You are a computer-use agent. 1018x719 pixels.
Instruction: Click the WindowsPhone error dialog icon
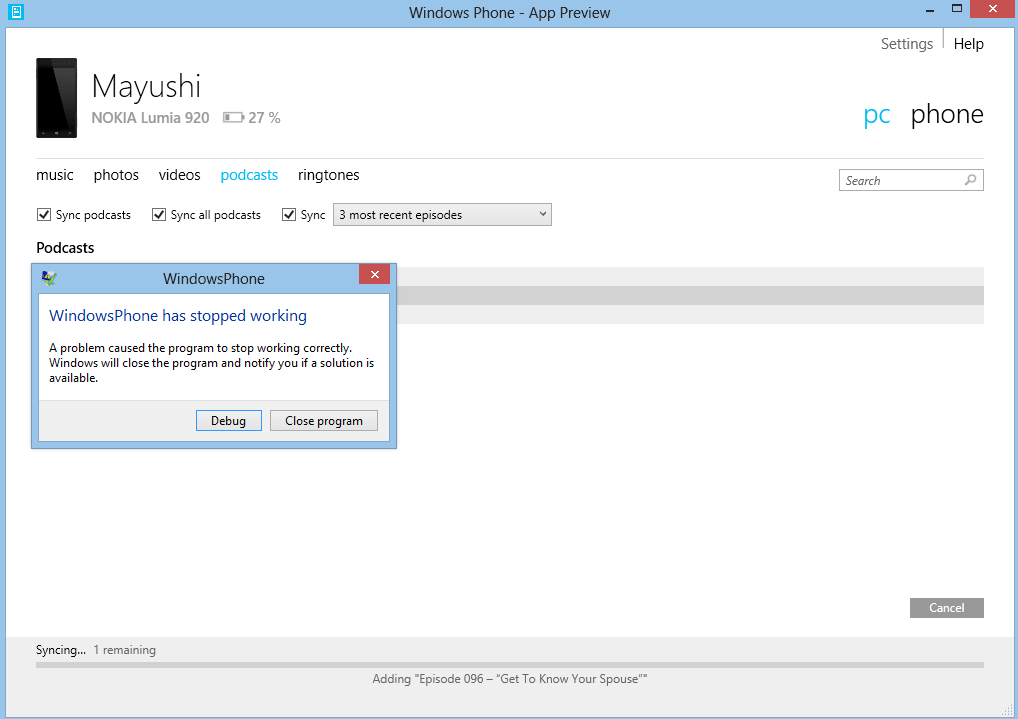(x=49, y=278)
